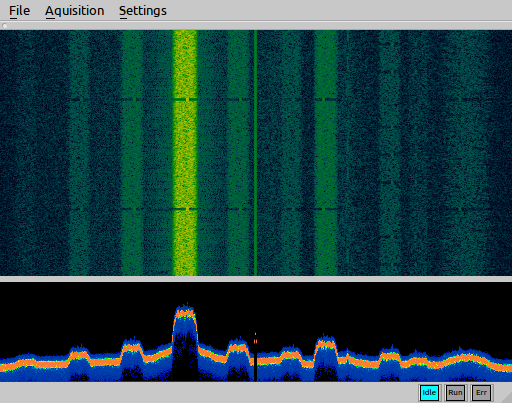Click the leftmost small peak in spectrum plot
Screen dimensions: 512x403
79,353
